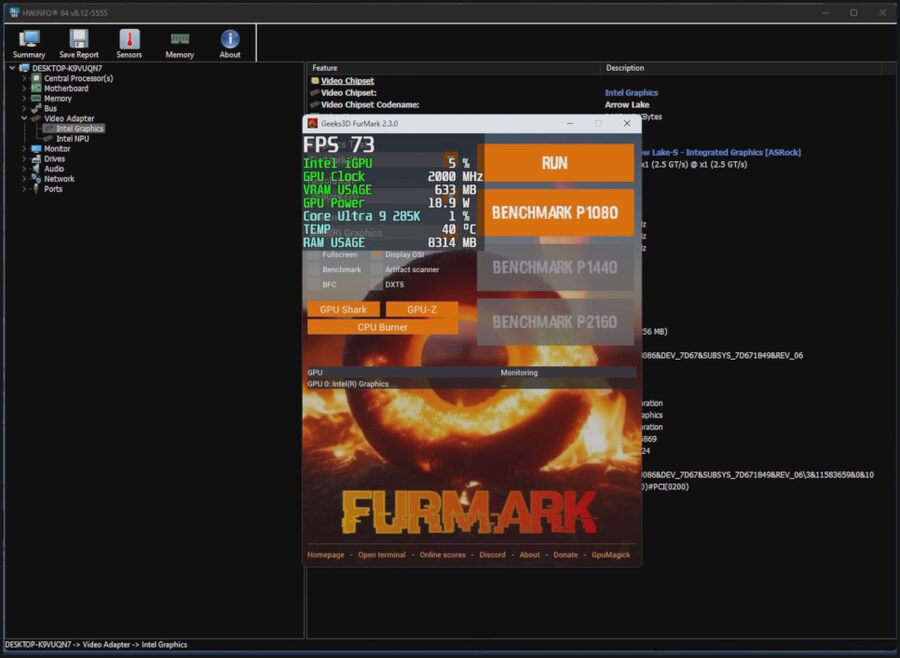Click the FurMark logo in its title bar
Image resolution: width=900 pixels, height=658 pixels.
click(312, 123)
